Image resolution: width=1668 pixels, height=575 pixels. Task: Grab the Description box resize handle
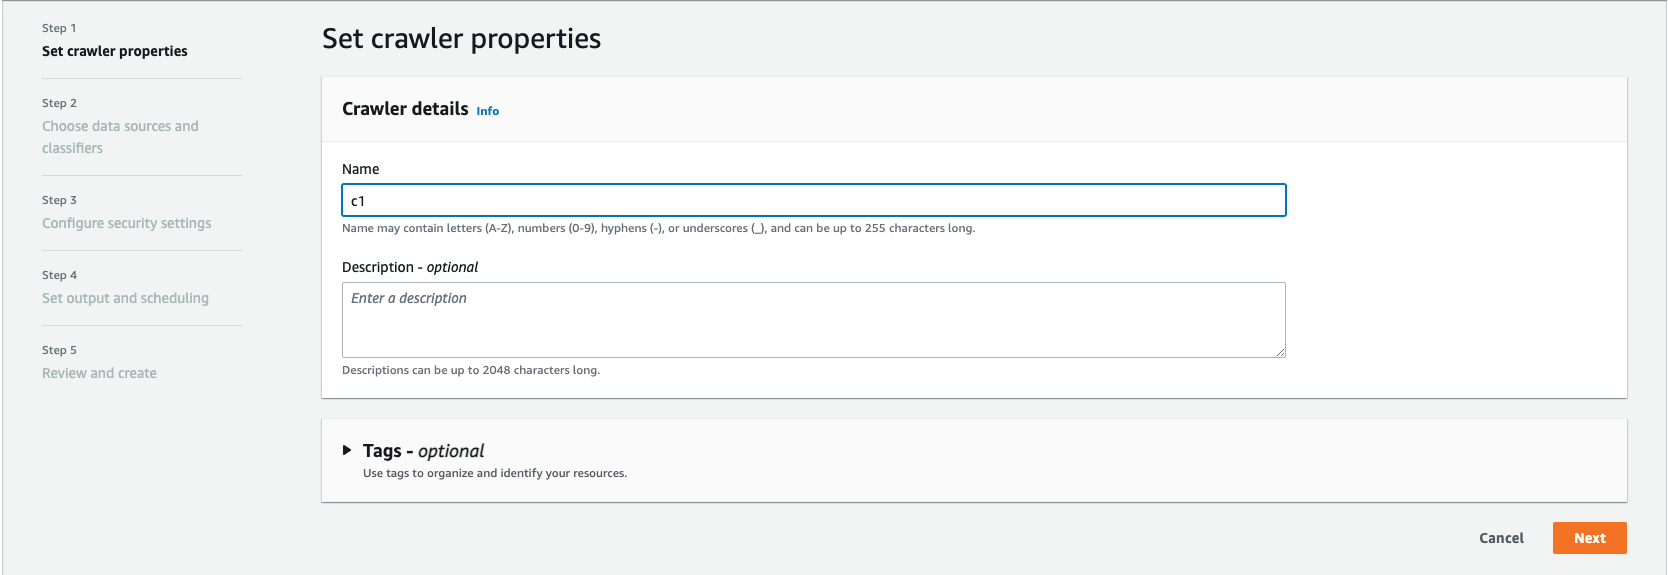(x=1279, y=351)
